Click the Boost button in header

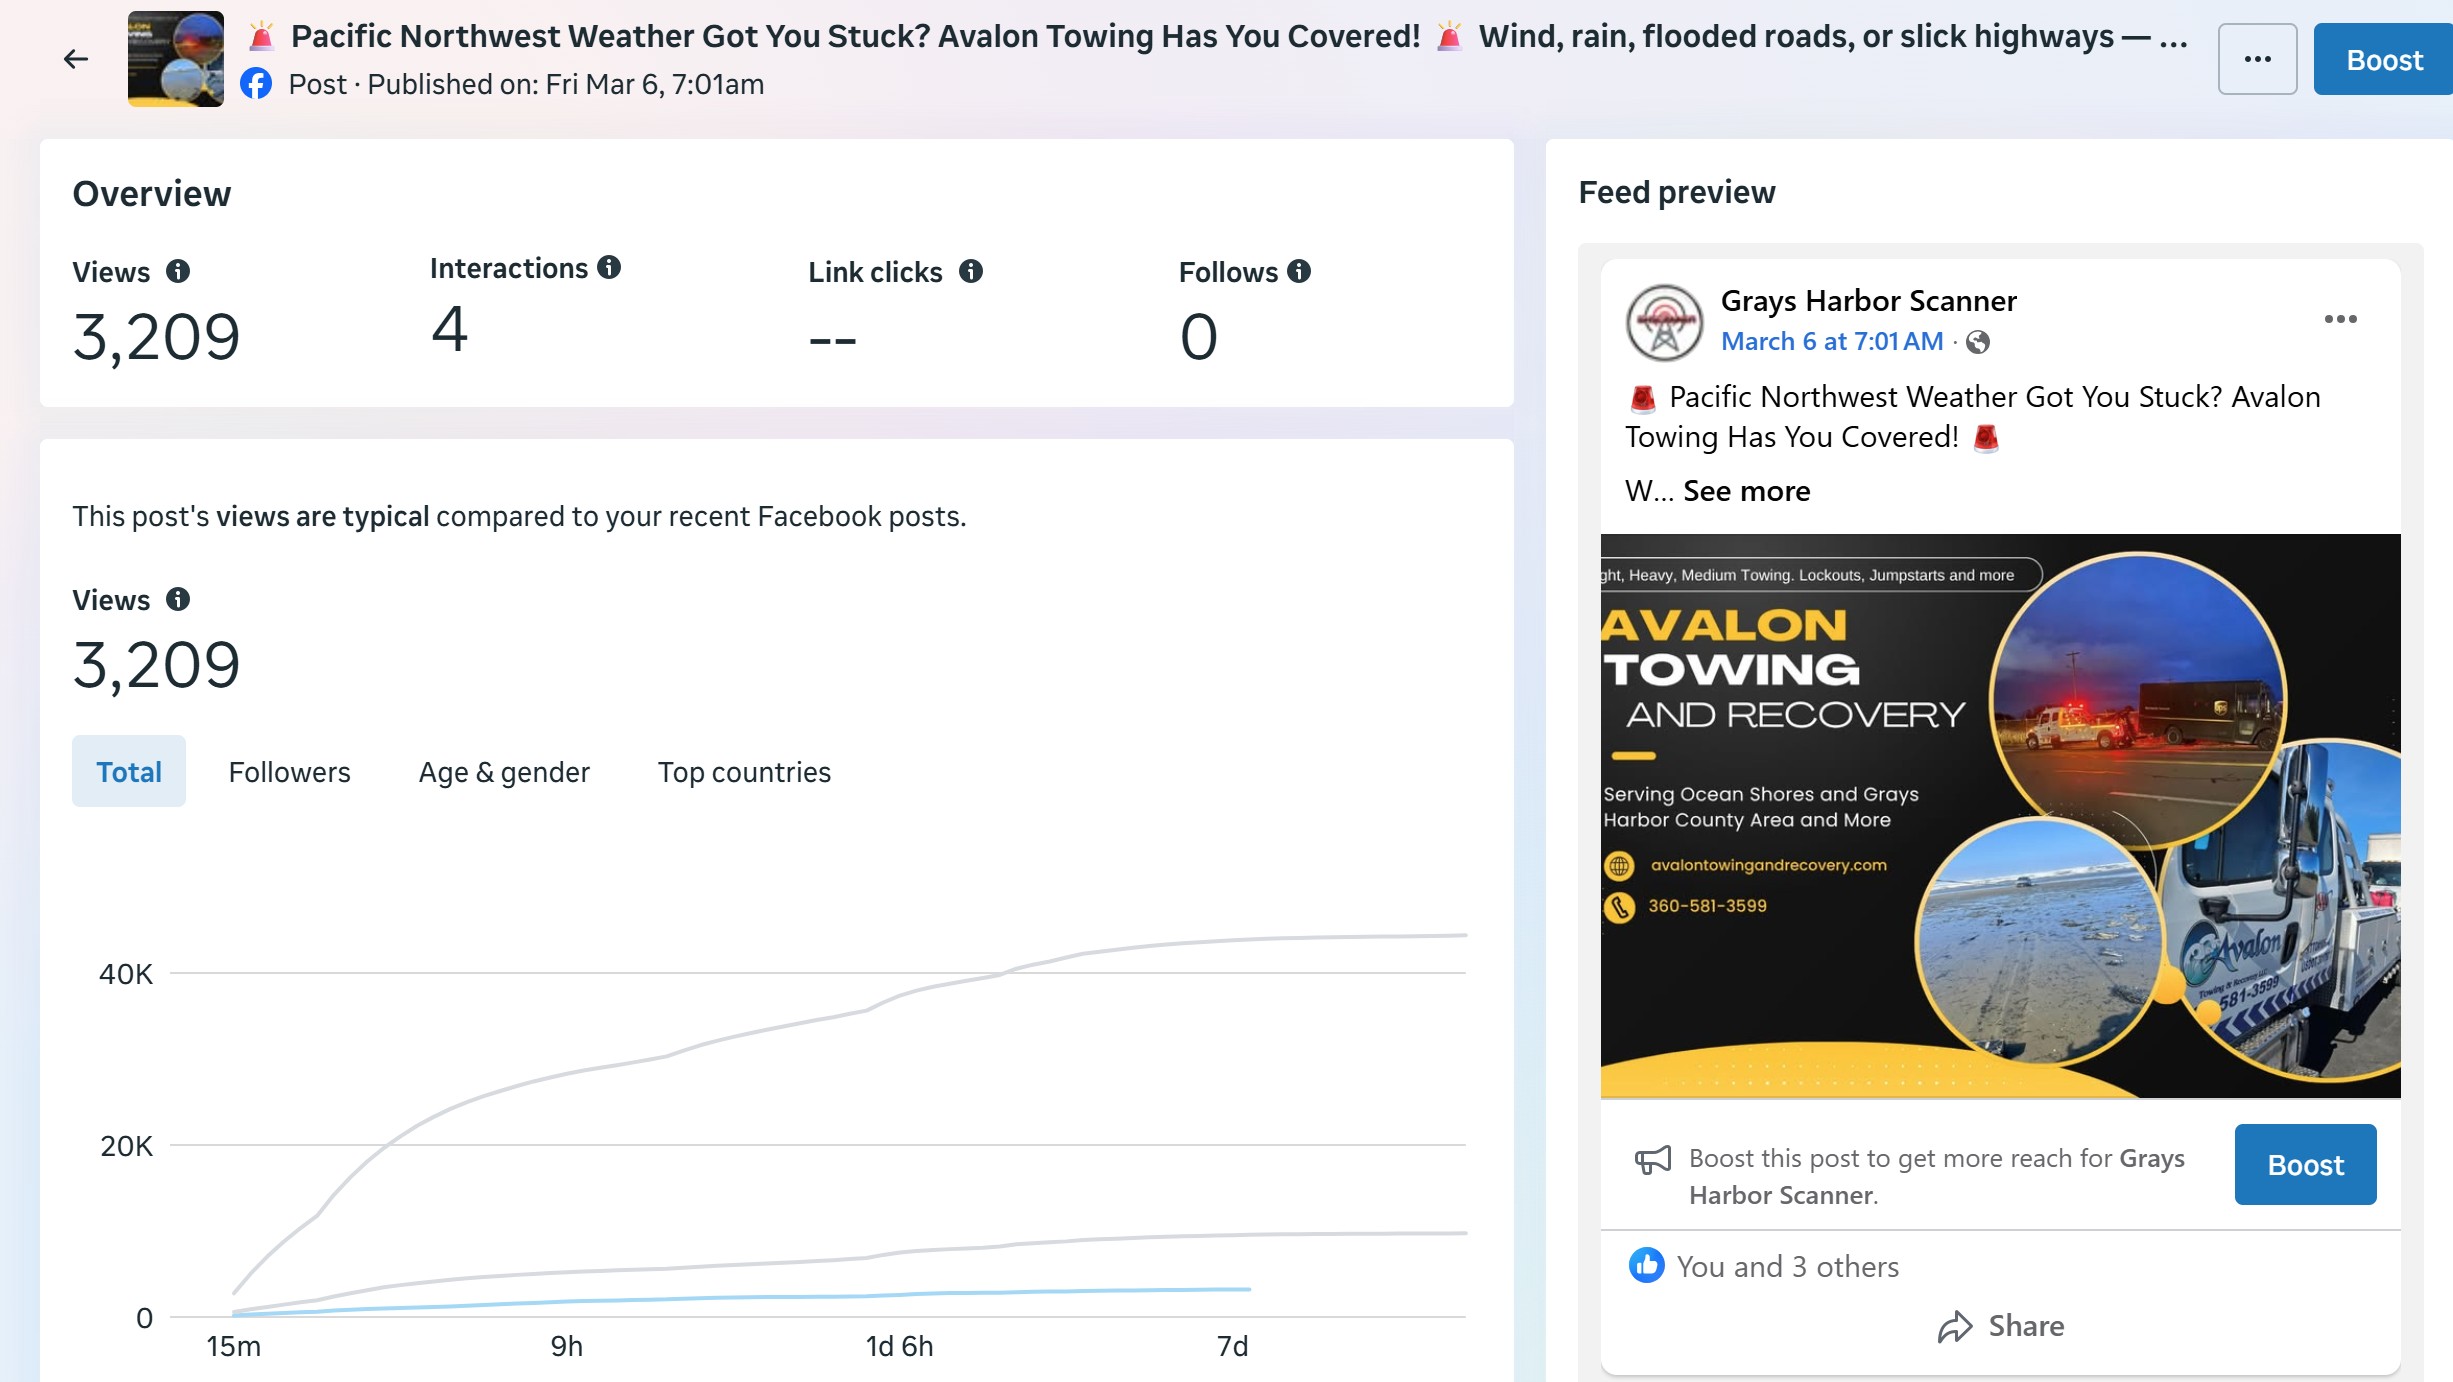point(2384,60)
